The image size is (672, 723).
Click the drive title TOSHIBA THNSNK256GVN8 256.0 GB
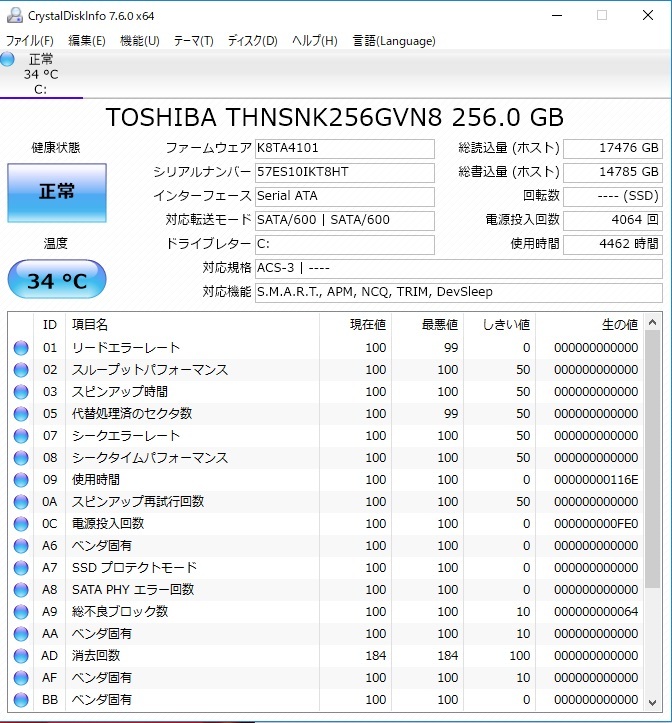[335, 117]
